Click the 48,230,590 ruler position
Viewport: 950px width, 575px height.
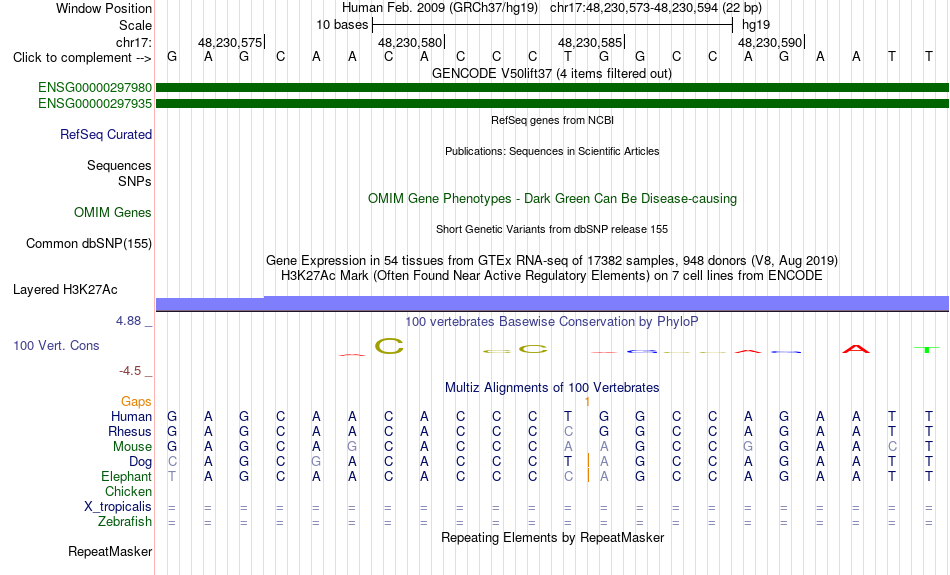click(x=769, y=42)
